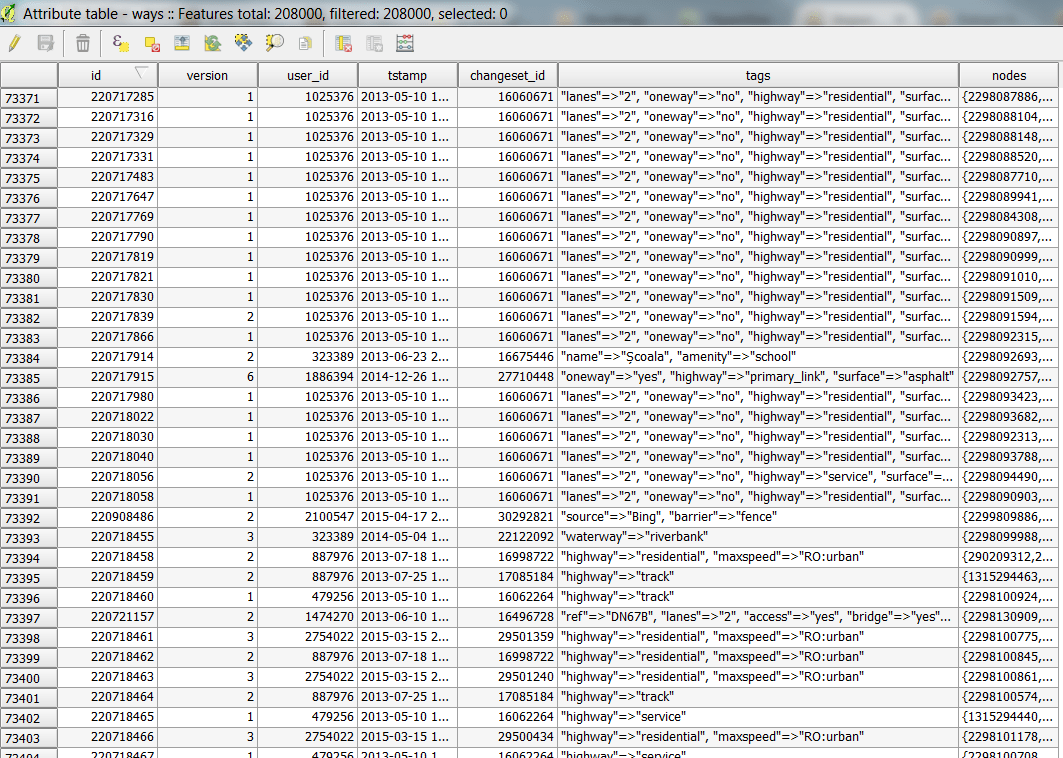
Task: Toggle editing mode with the pencil icon
Action: (14, 43)
